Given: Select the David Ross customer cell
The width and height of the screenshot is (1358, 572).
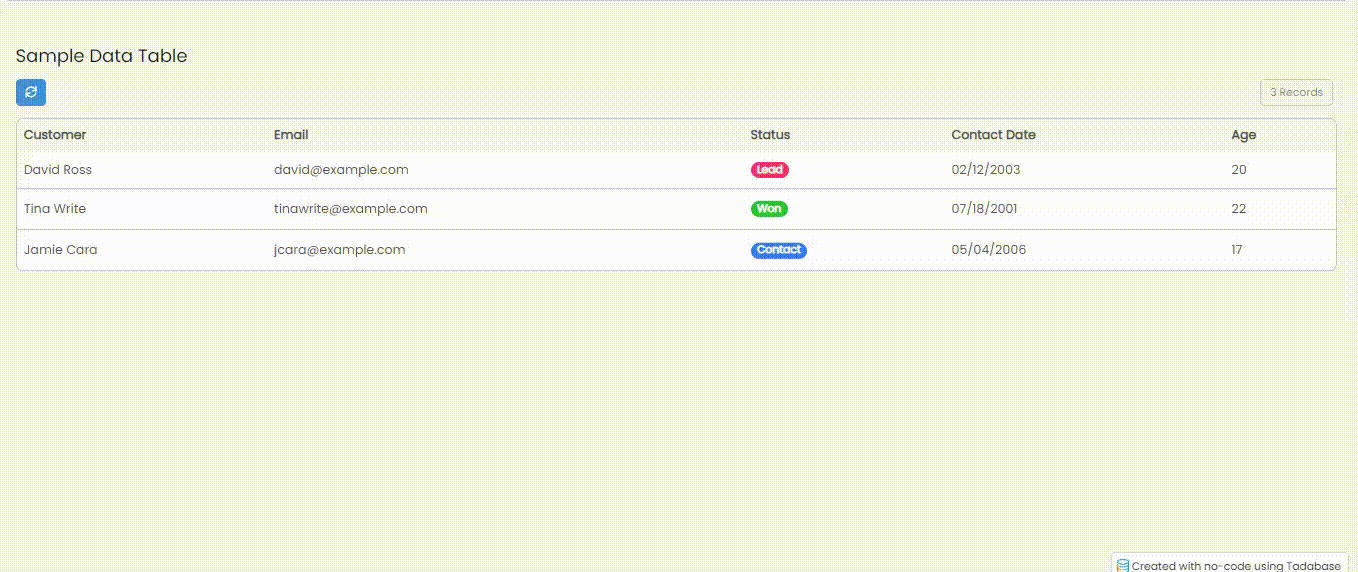Looking at the screenshot, I should click(x=58, y=170).
